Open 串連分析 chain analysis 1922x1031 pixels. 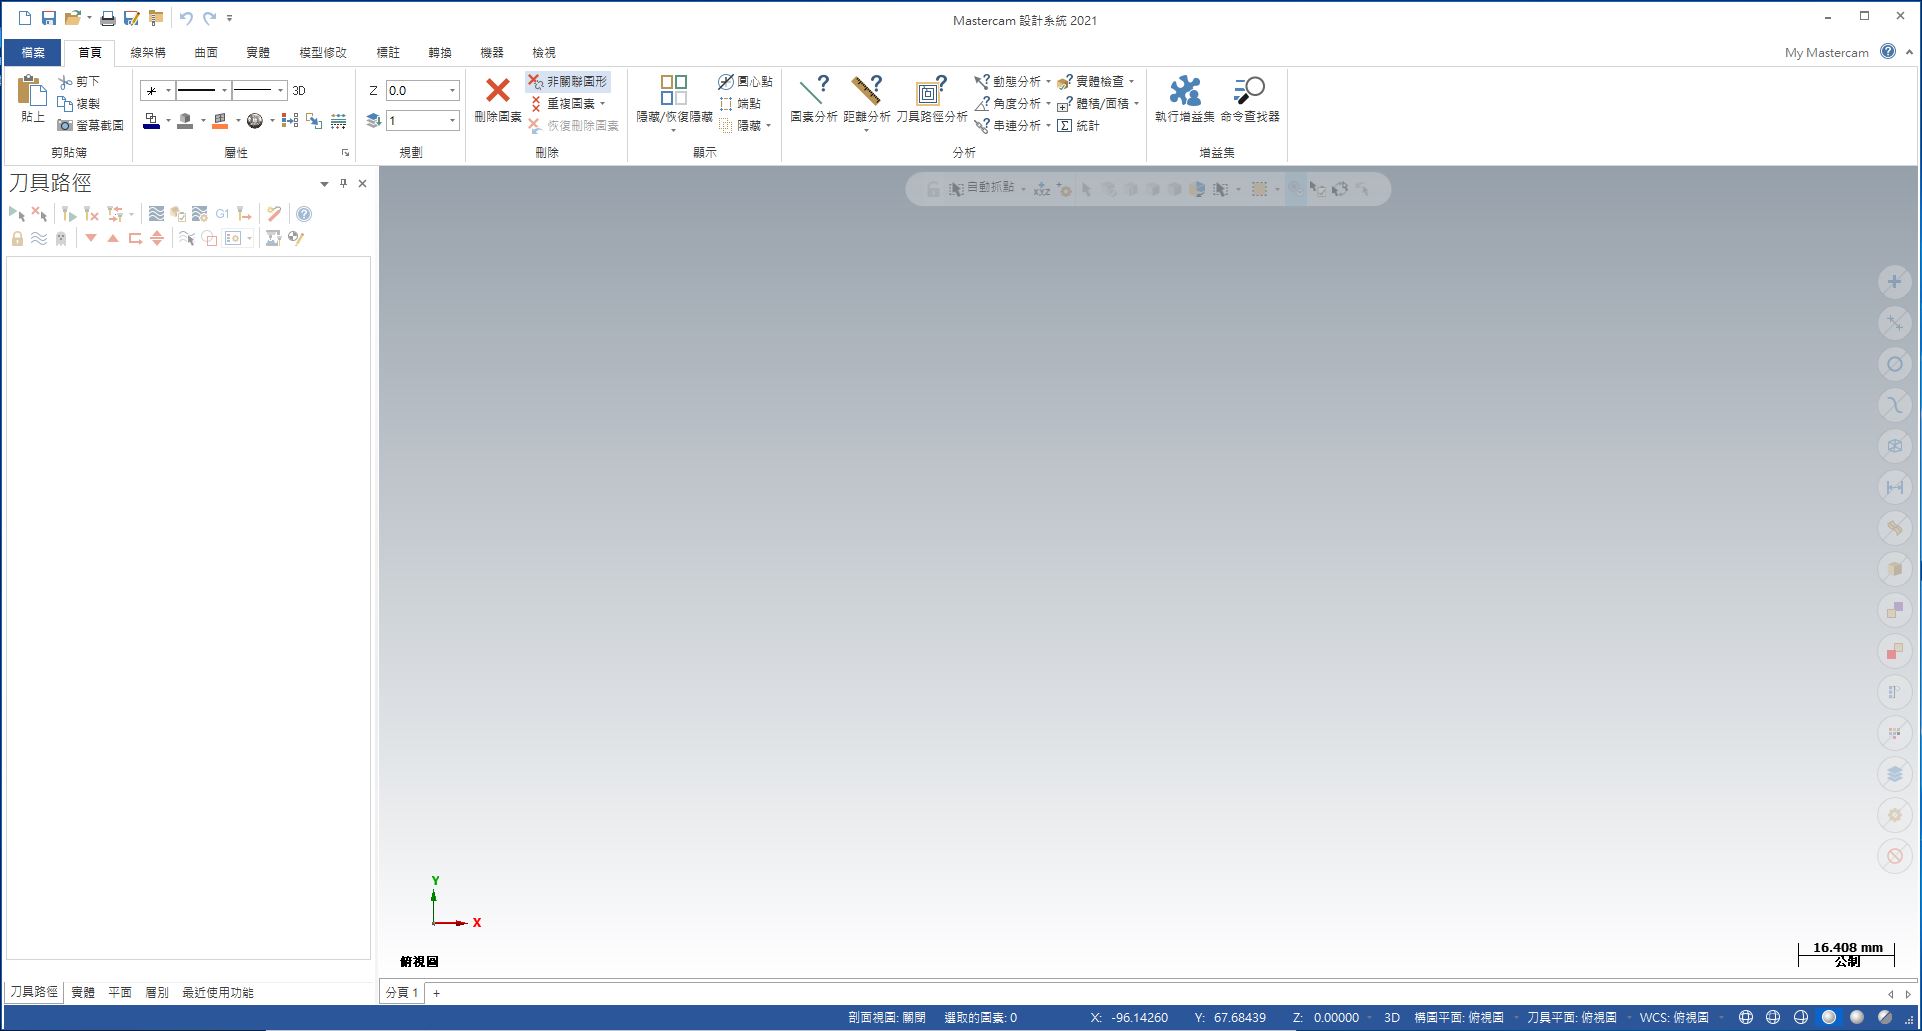[1007, 125]
